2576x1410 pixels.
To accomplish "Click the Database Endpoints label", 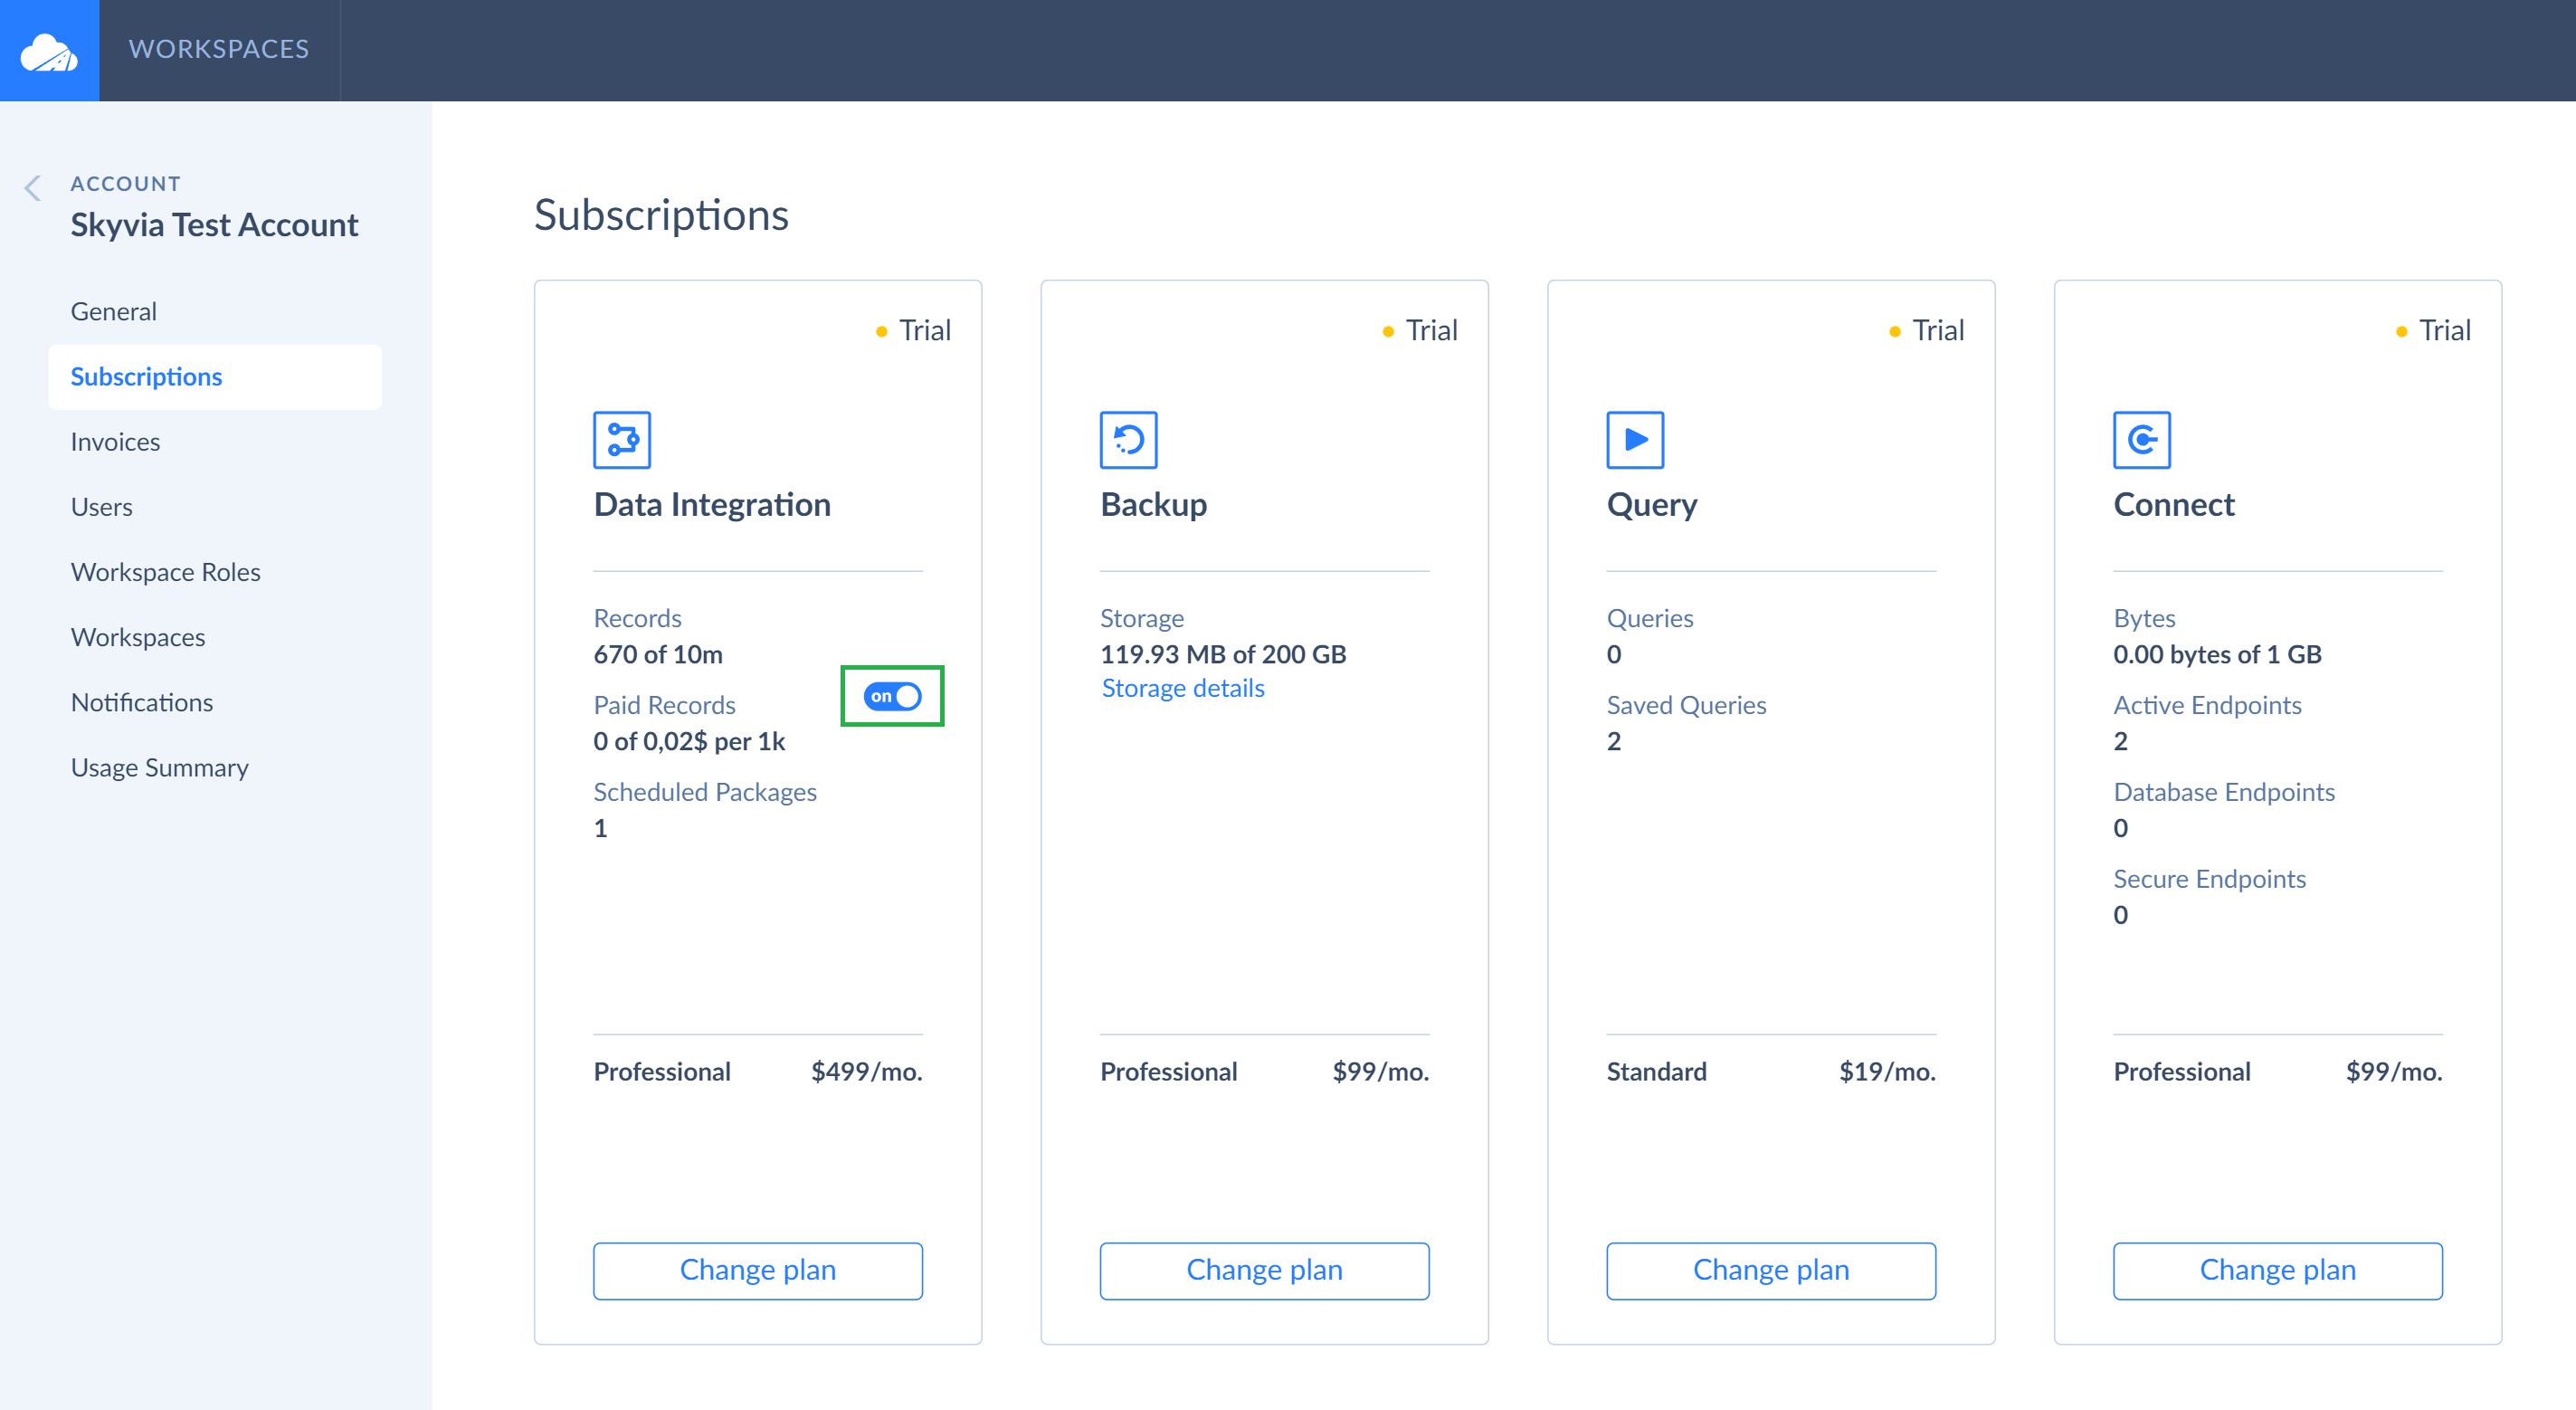I will (x=2224, y=792).
